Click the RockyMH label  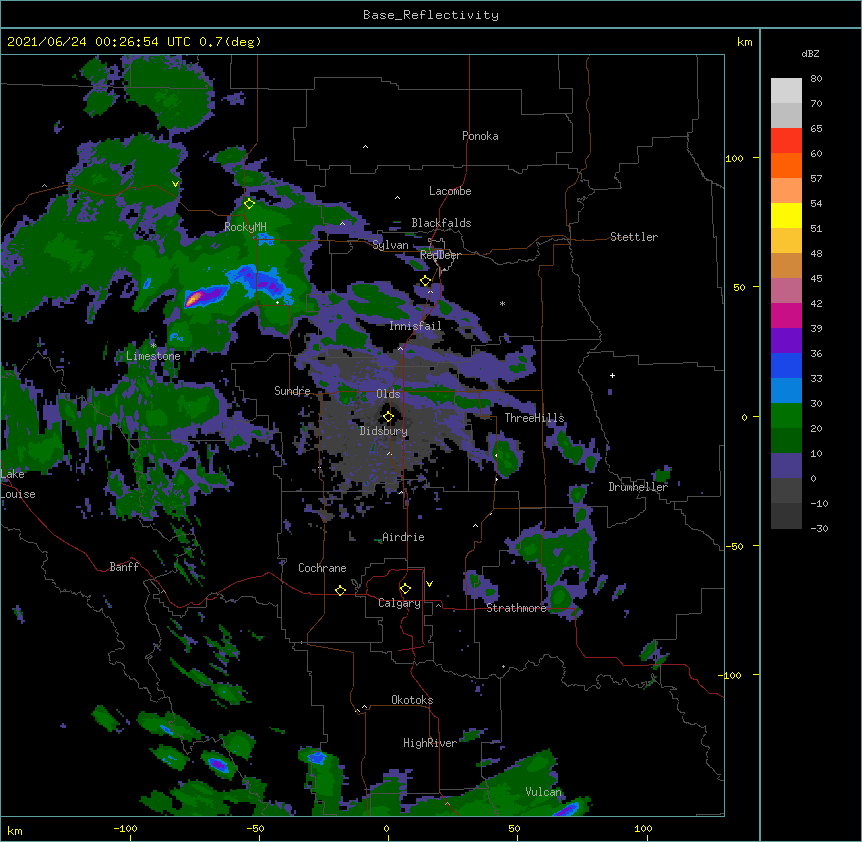(245, 227)
